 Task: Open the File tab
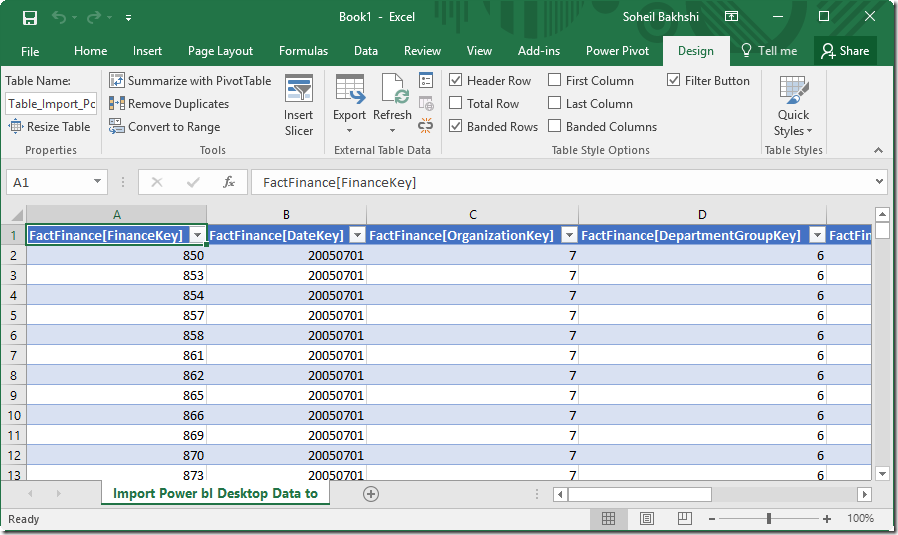point(30,51)
